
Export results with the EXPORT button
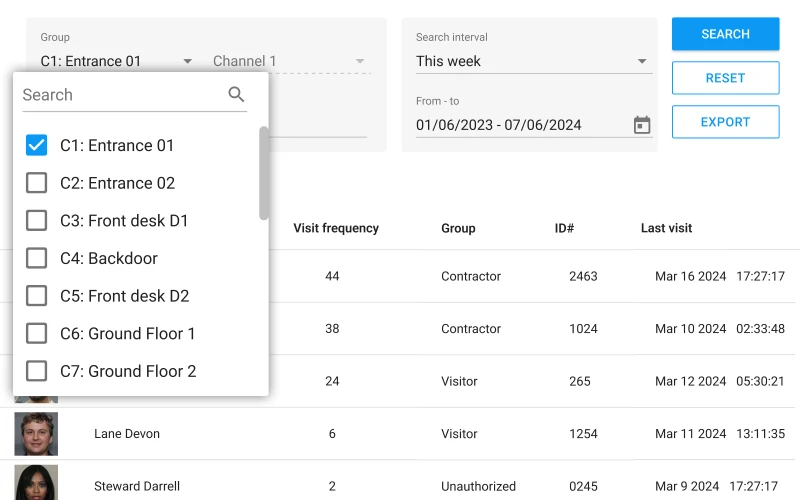point(725,122)
